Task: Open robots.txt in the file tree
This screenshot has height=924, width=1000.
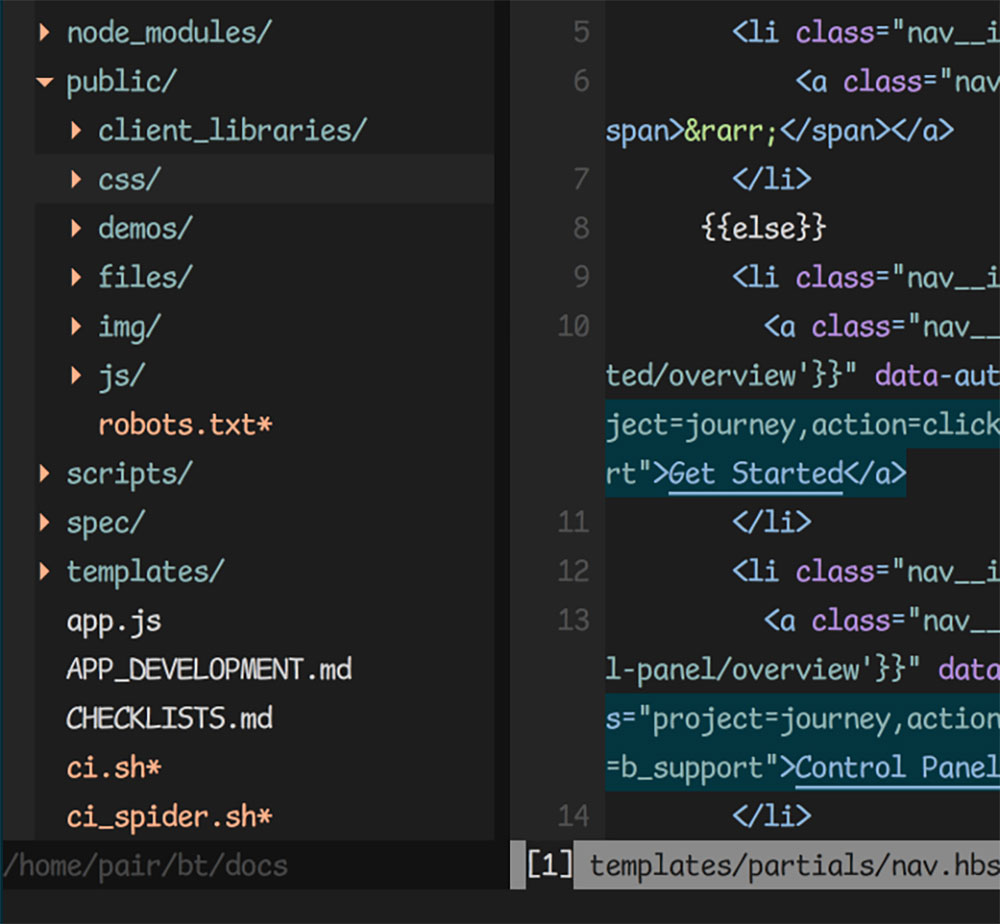Action: pyautogui.click(x=185, y=425)
